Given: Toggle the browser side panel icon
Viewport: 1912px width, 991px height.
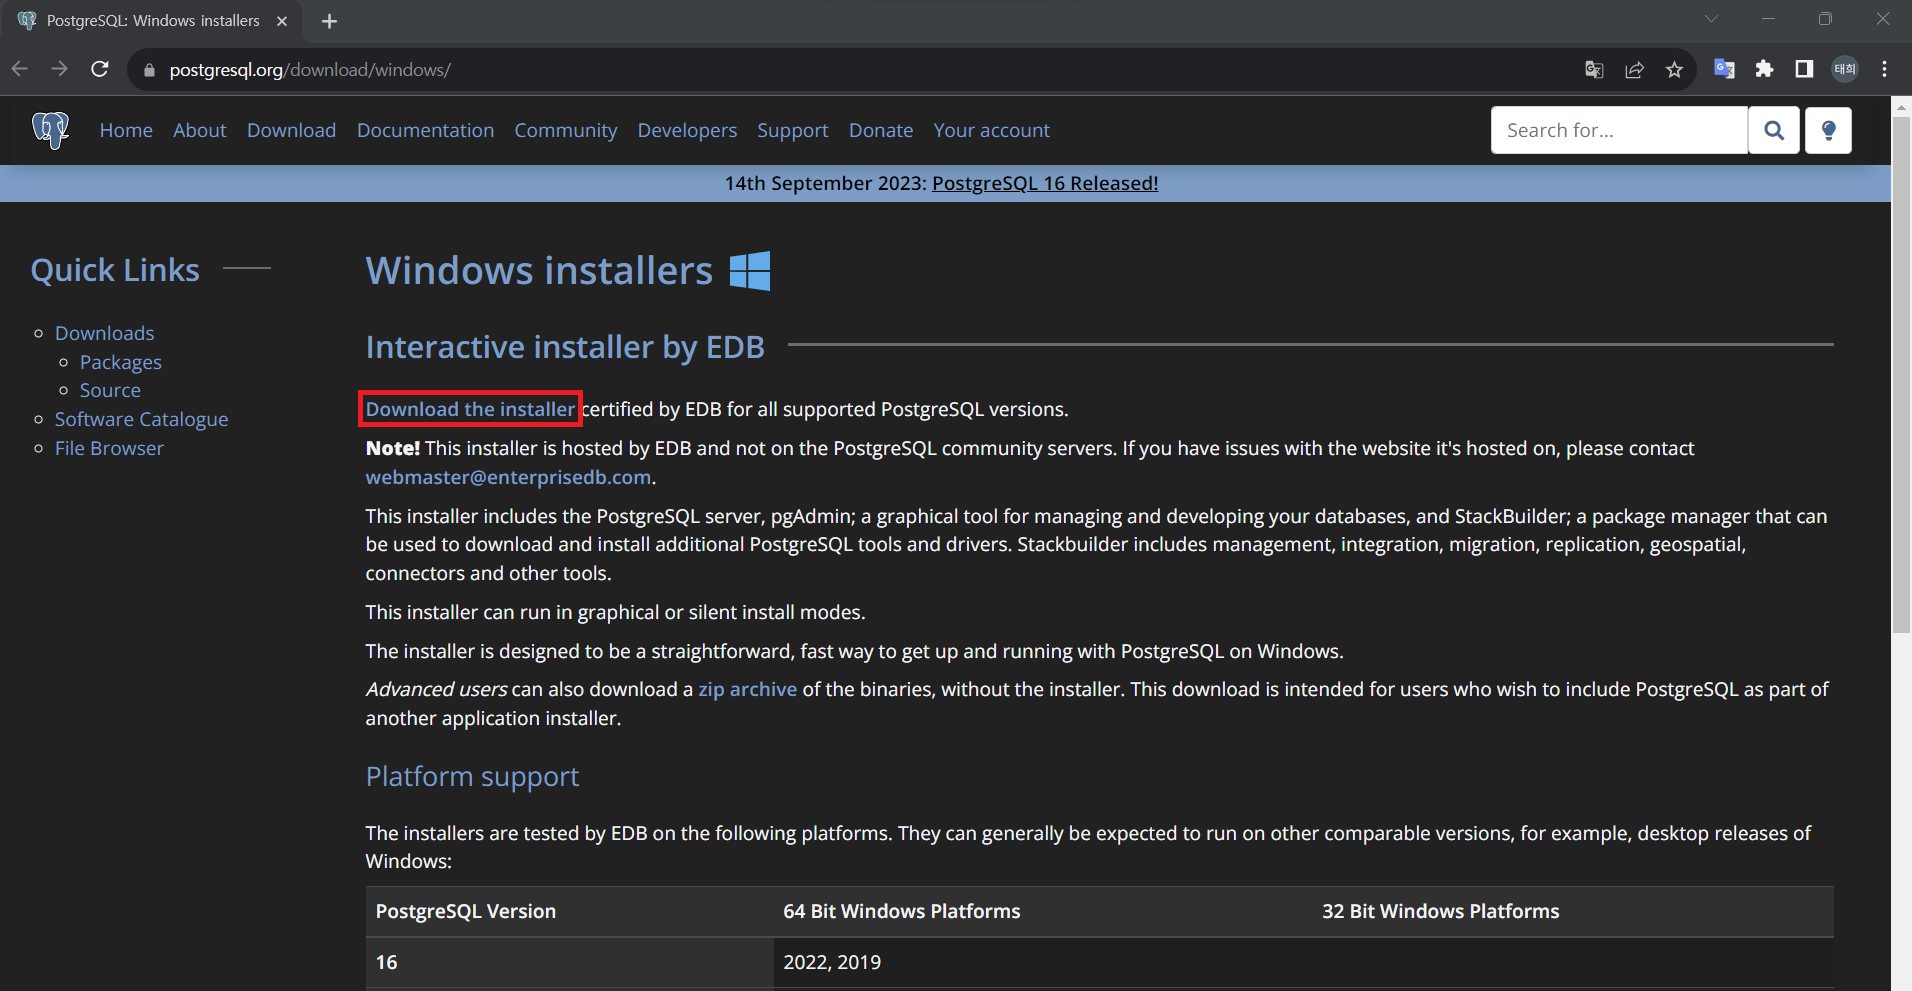Looking at the screenshot, I should [1804, 69].
